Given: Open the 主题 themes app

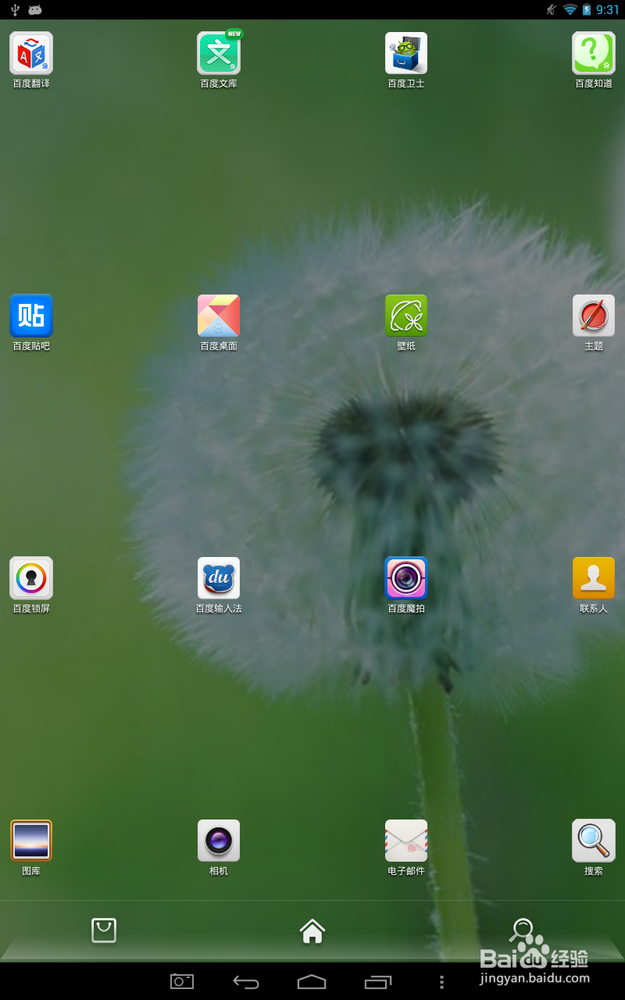Looking at the screenshot, I should (594, 316).
